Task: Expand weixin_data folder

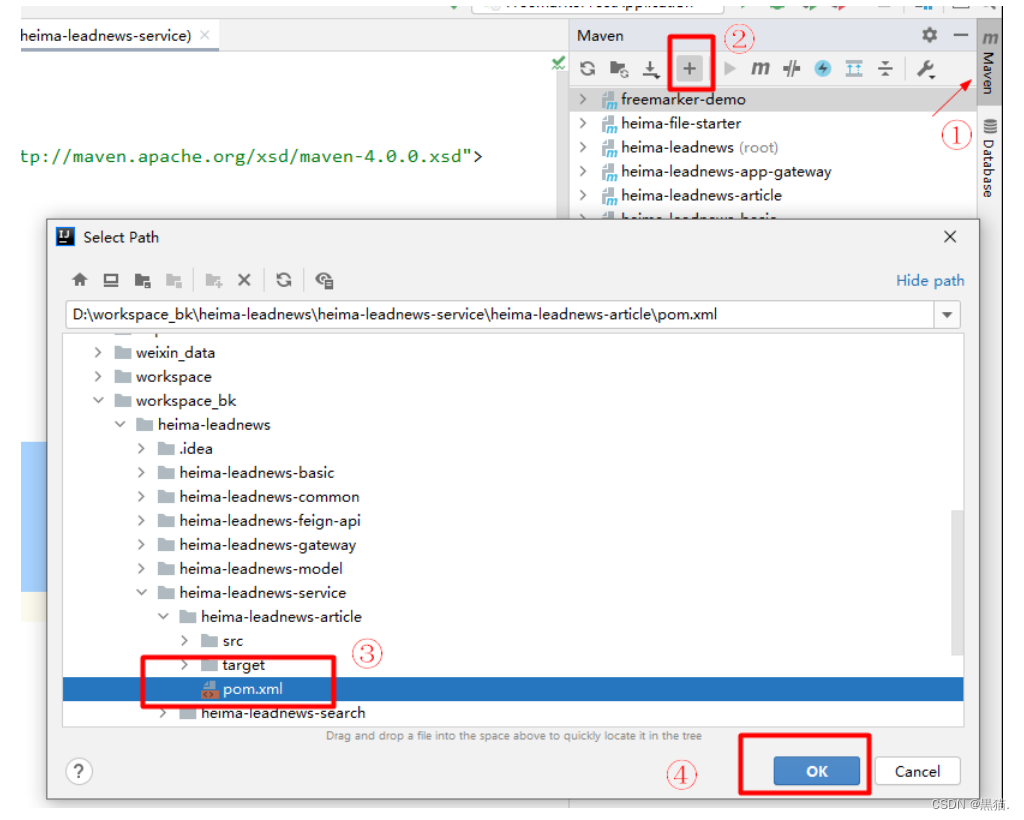Action: pyautogui.click(x=98, y=353)
